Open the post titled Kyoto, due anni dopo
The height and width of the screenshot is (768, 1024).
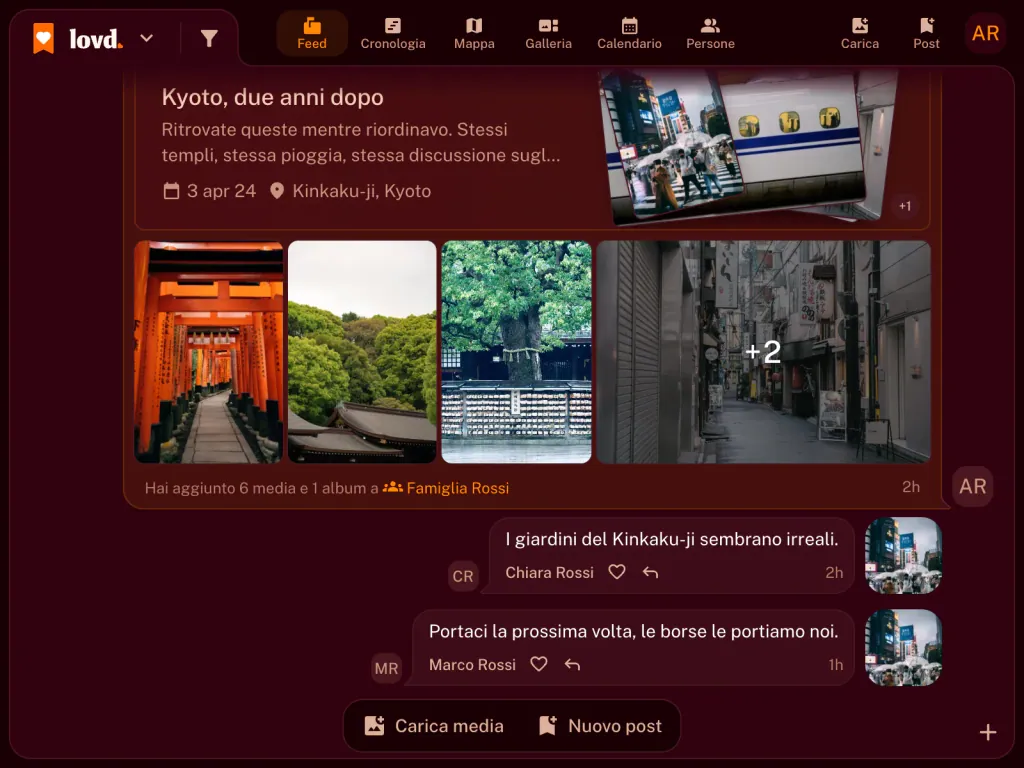(272, 97)
